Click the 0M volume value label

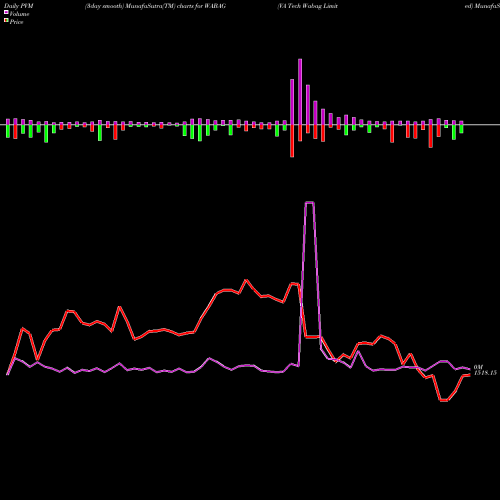478,367
